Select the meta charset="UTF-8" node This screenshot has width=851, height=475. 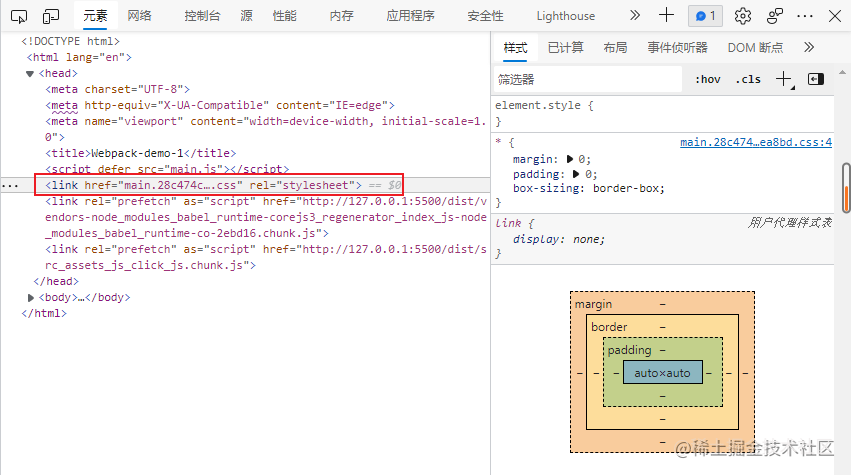[x=117, y=89]
